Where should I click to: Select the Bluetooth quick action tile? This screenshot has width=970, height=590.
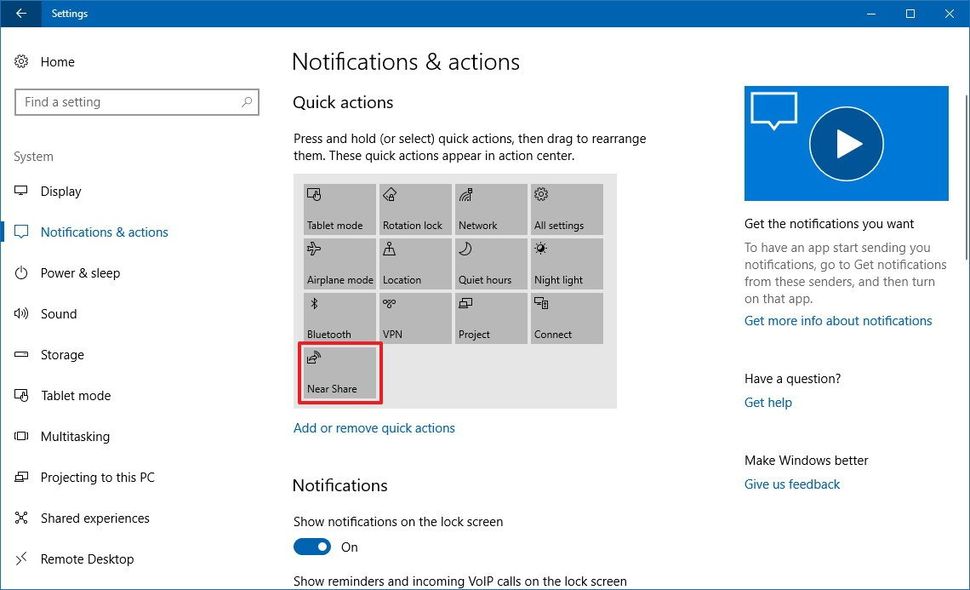(x=338, y=318)
